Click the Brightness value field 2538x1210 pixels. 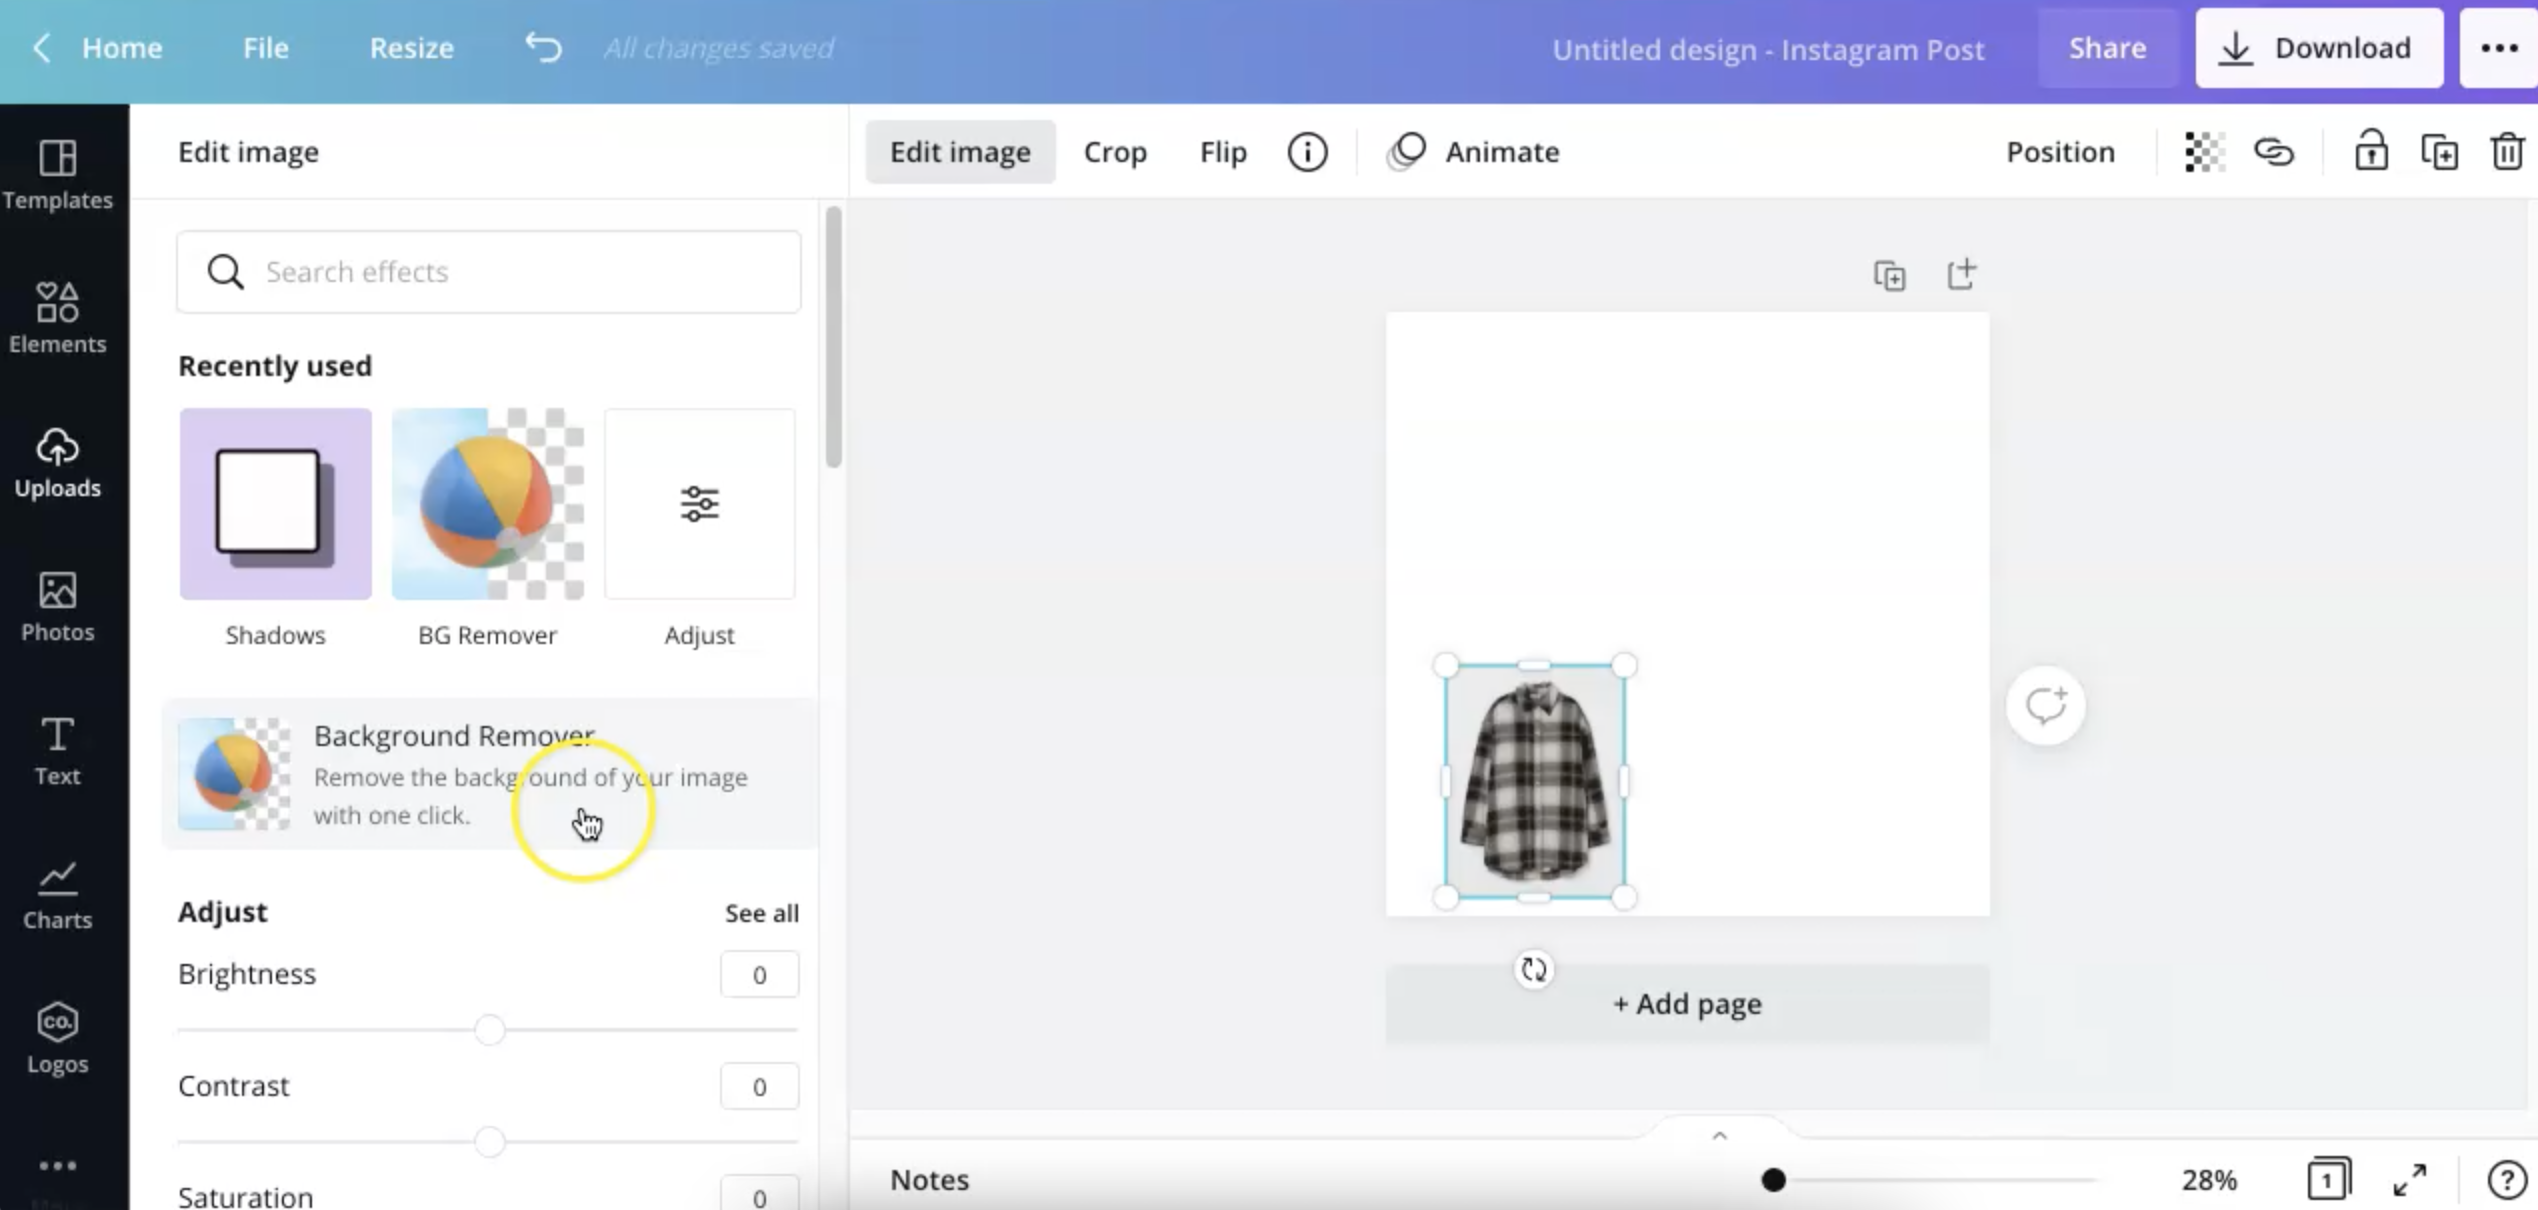click(759, 975)
